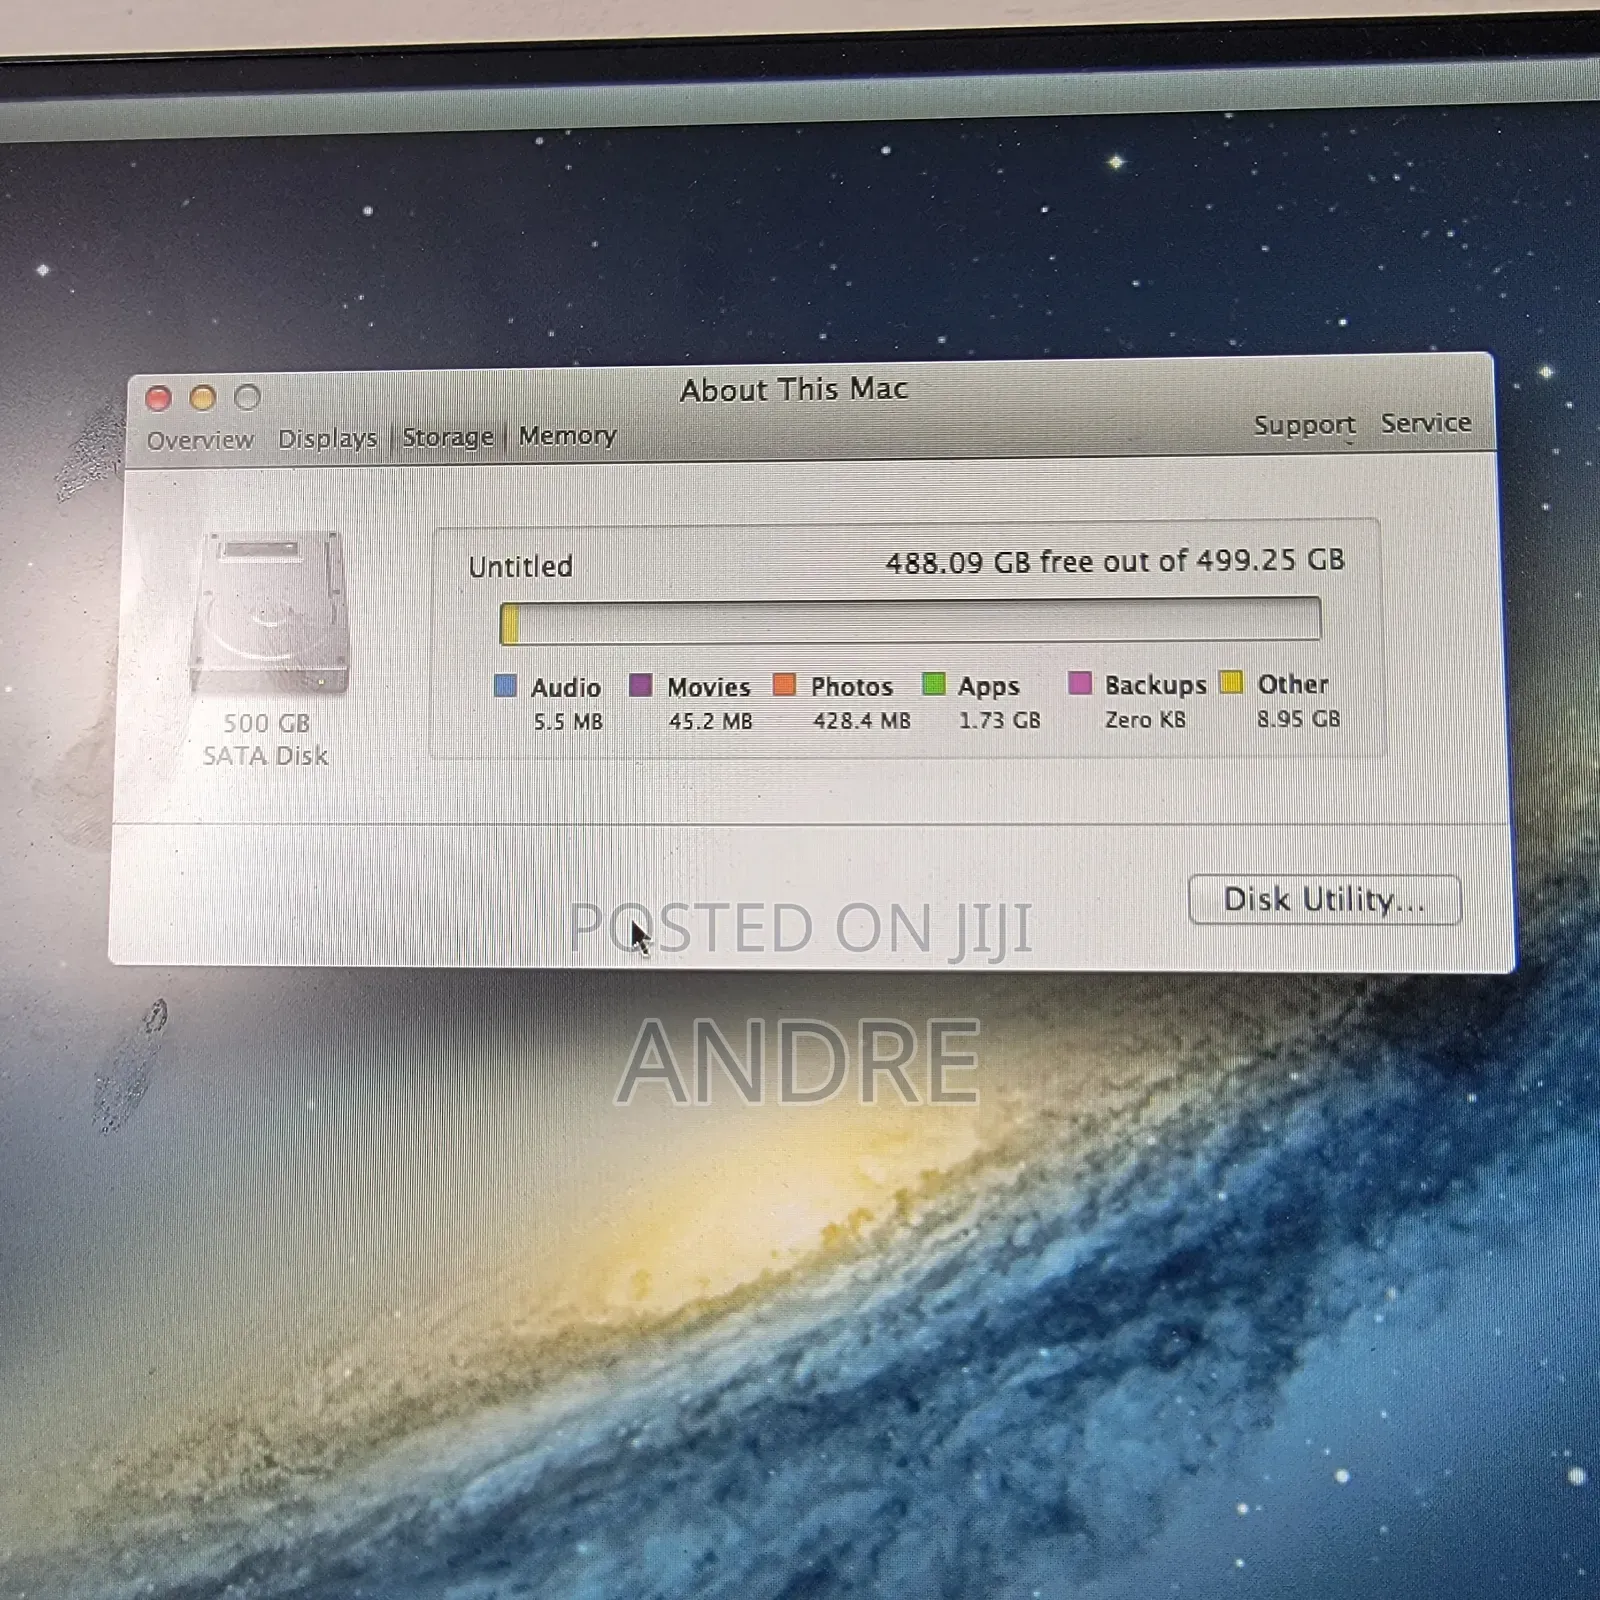This screenshot has width=1600, height=1600.
Task: Click the 'Untitled' volume name
Action: (x=521, y=567)
